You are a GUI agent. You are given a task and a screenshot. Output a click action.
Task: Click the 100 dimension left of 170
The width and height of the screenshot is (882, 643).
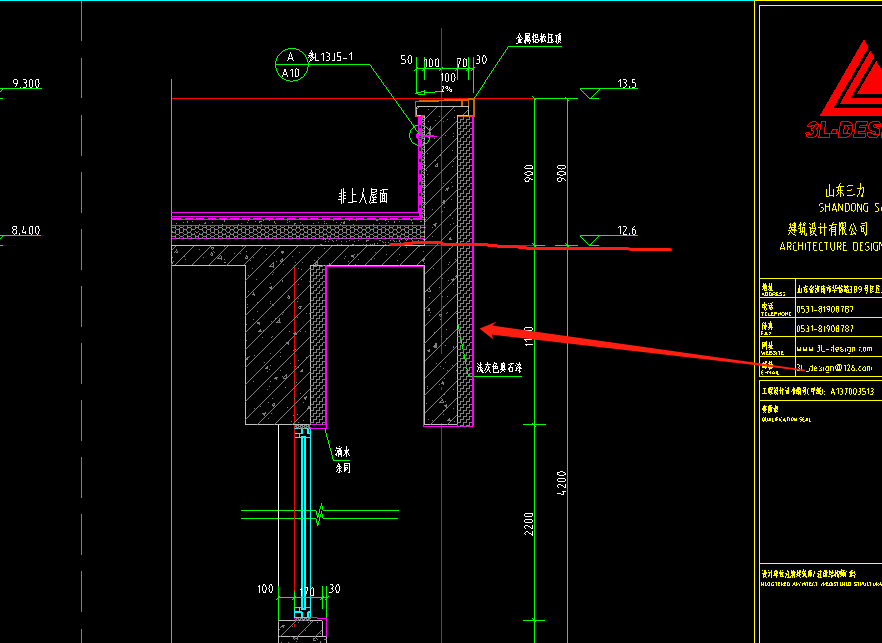pos(265,588)
